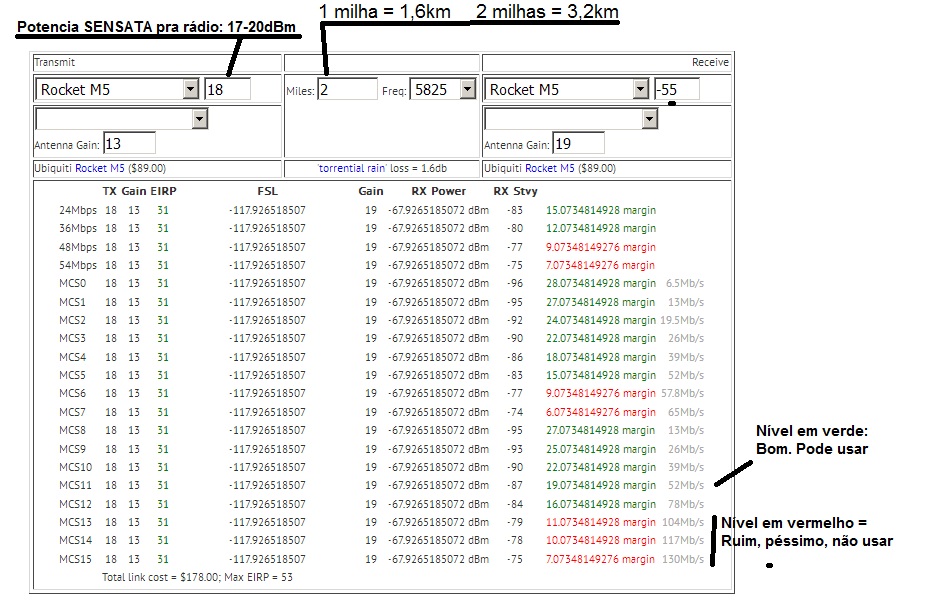Open the transmit Ubiquiti Rocket M5 link
This screenshot has width=950, height=610.
click(99, 168)
